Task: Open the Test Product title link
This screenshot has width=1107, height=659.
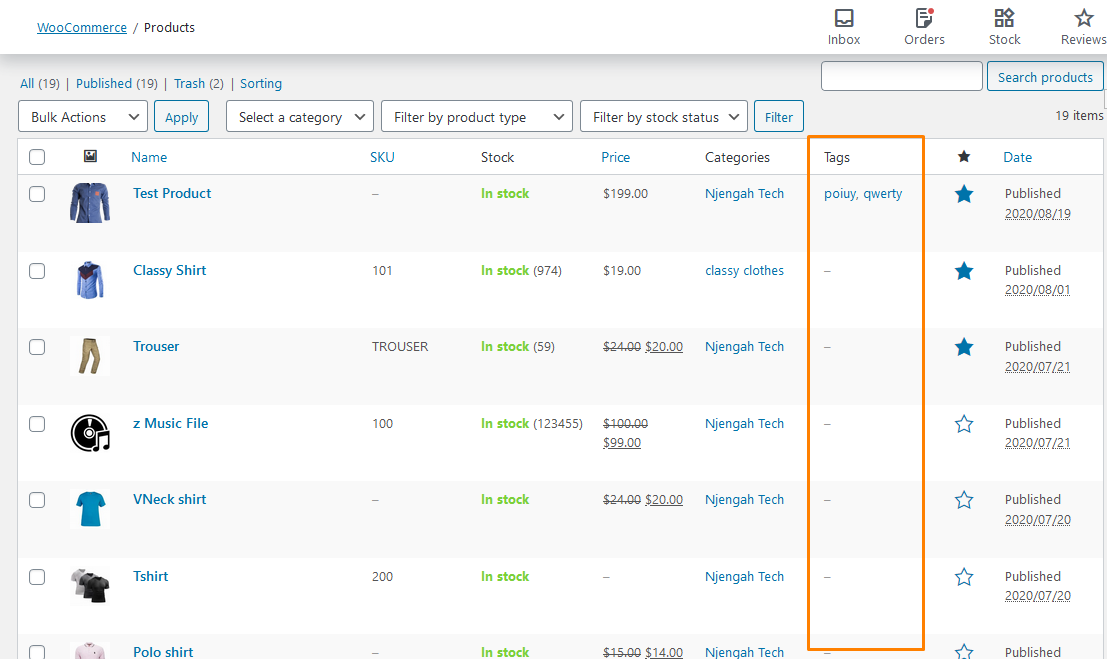Action: [172, 194]
